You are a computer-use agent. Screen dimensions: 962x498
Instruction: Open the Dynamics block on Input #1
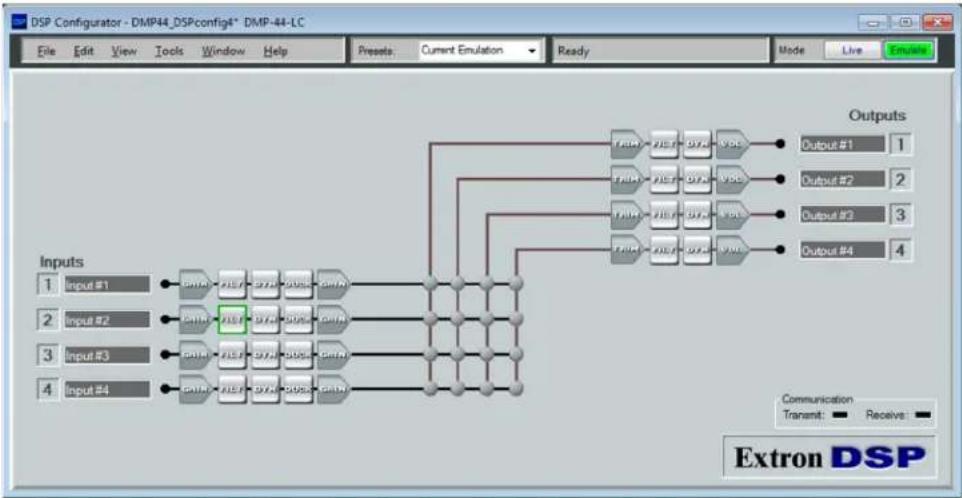click(265, 284)
